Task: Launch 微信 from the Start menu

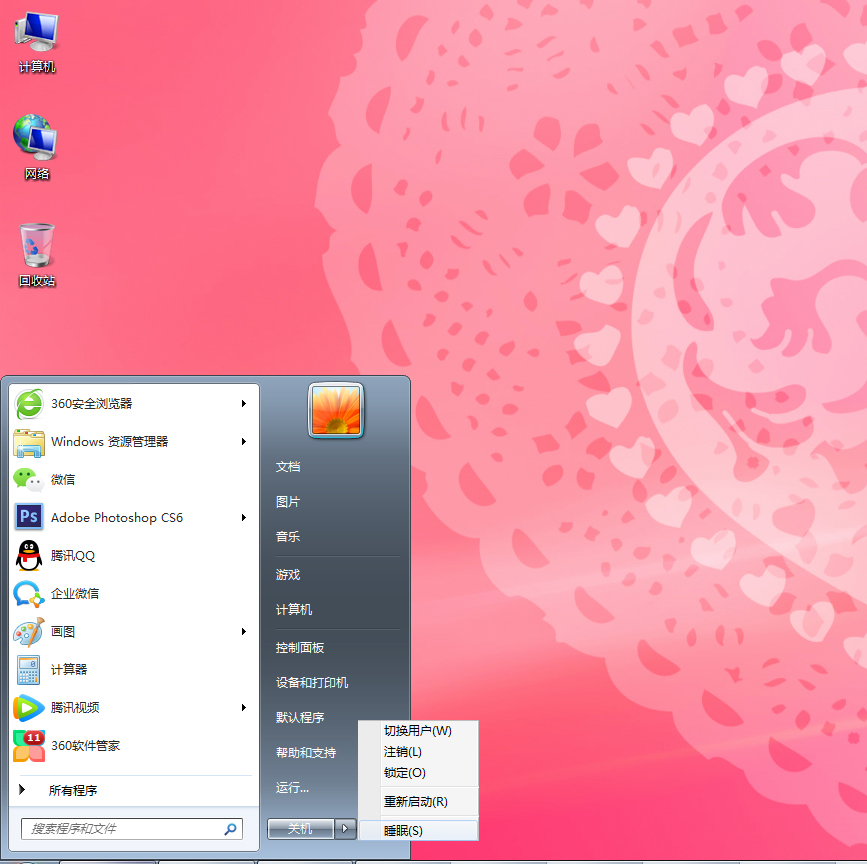Action: pyautogui.click(x=133, y=480)
